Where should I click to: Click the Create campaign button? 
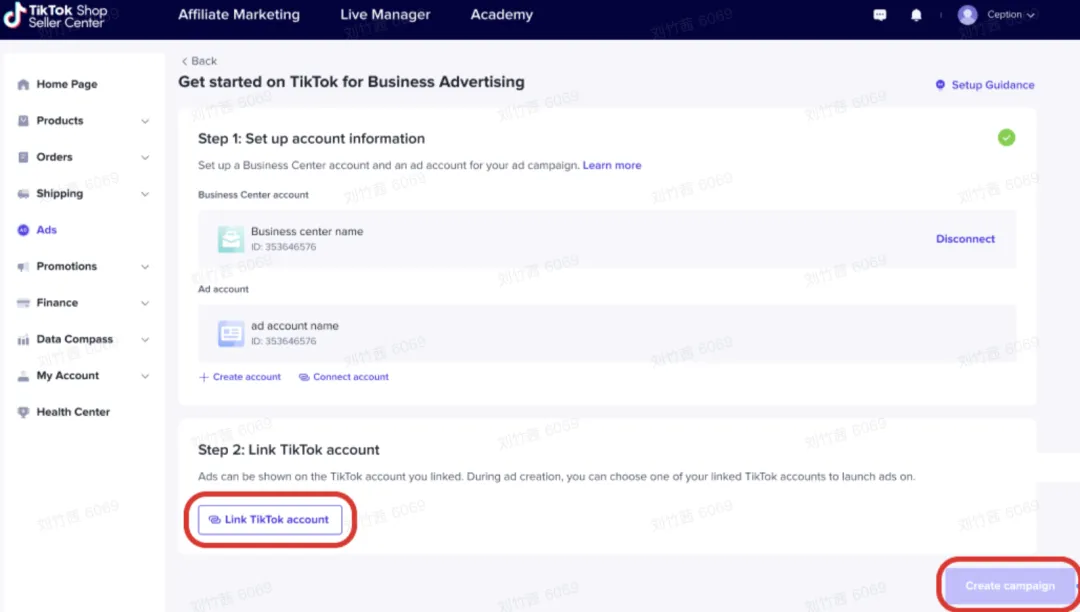pos(1010,586)
